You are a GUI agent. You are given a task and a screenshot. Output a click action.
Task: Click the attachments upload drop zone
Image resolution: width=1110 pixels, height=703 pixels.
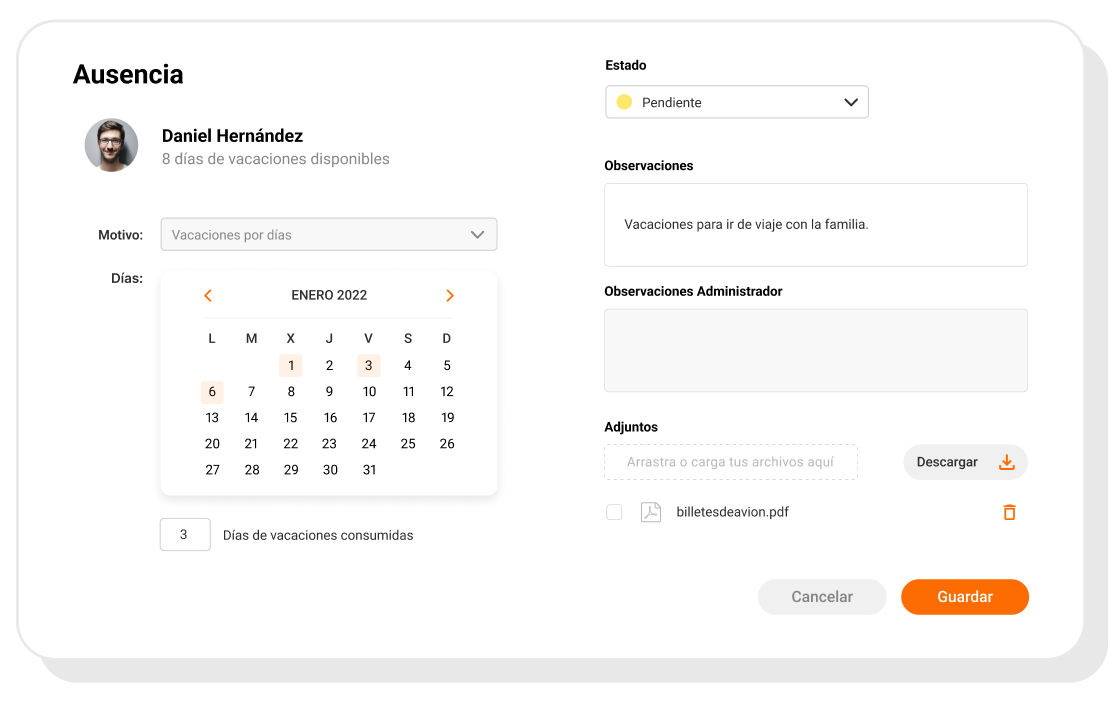[731, 462]
